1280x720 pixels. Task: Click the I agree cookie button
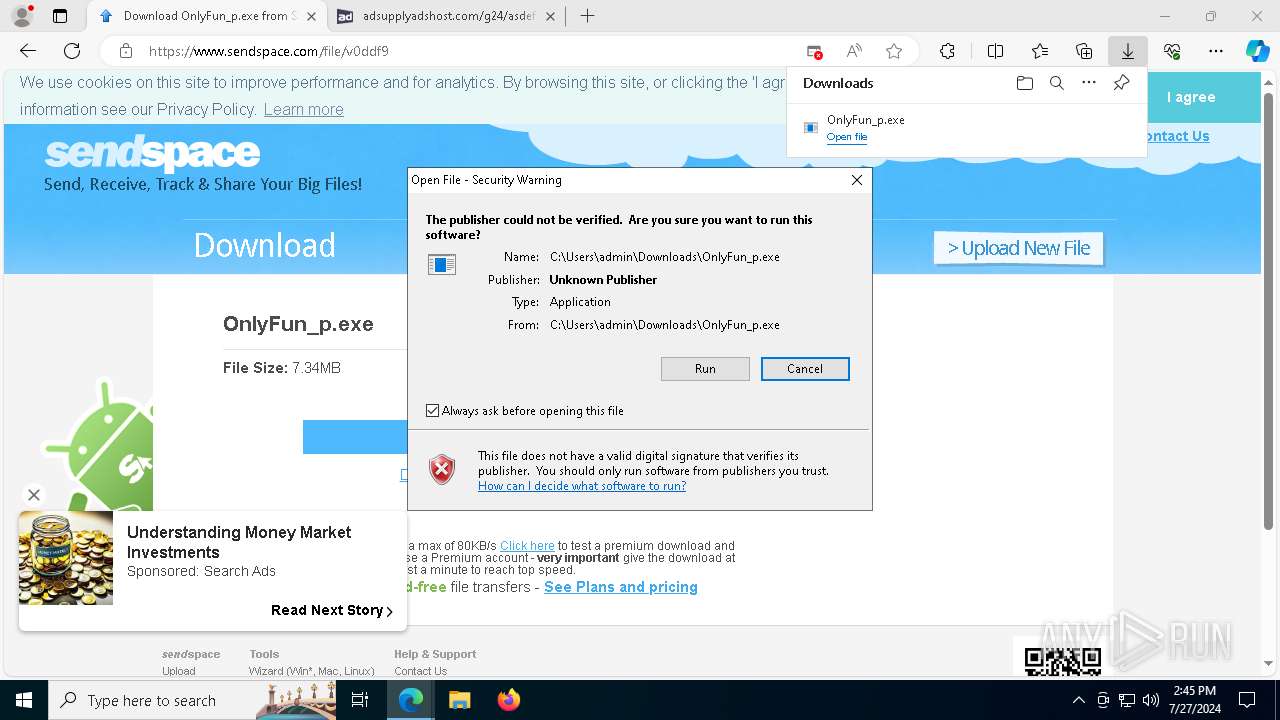click(x=1191, y=97)
